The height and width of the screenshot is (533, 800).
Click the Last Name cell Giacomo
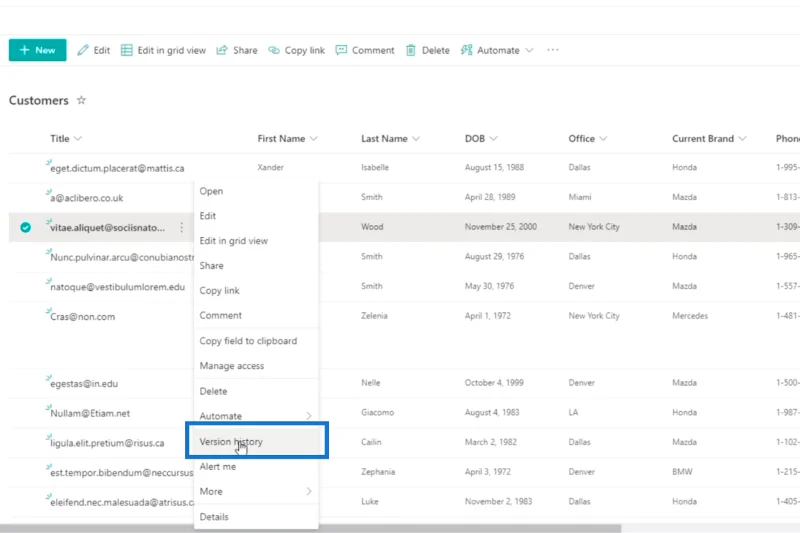(x=378, y=412)
